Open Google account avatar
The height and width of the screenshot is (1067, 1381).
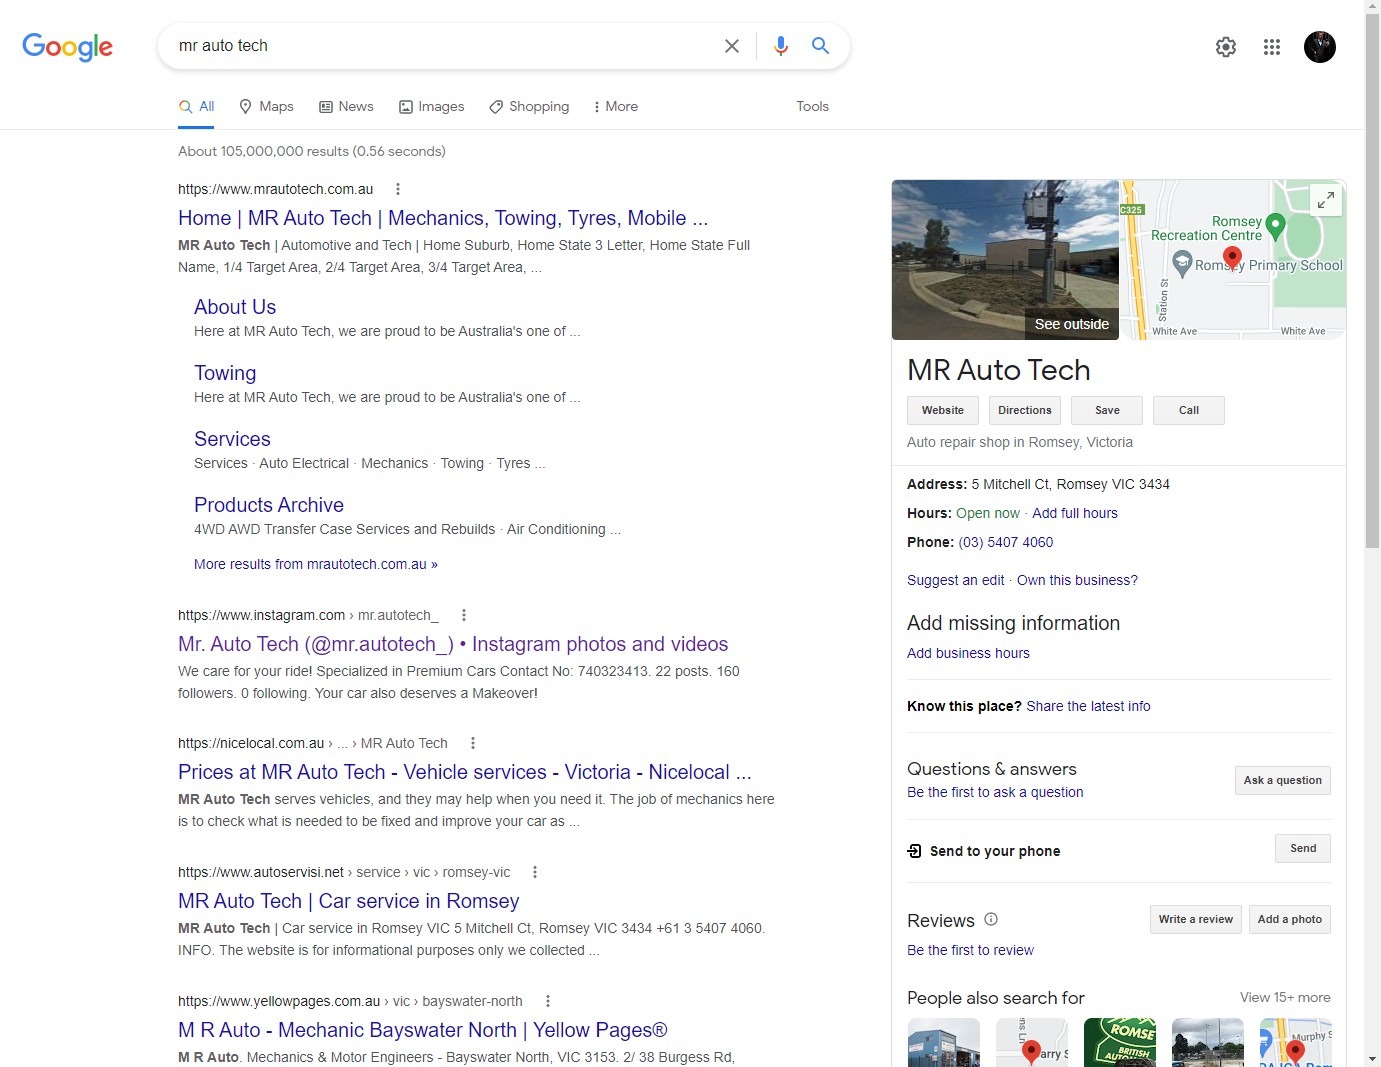pos(1320,47)
